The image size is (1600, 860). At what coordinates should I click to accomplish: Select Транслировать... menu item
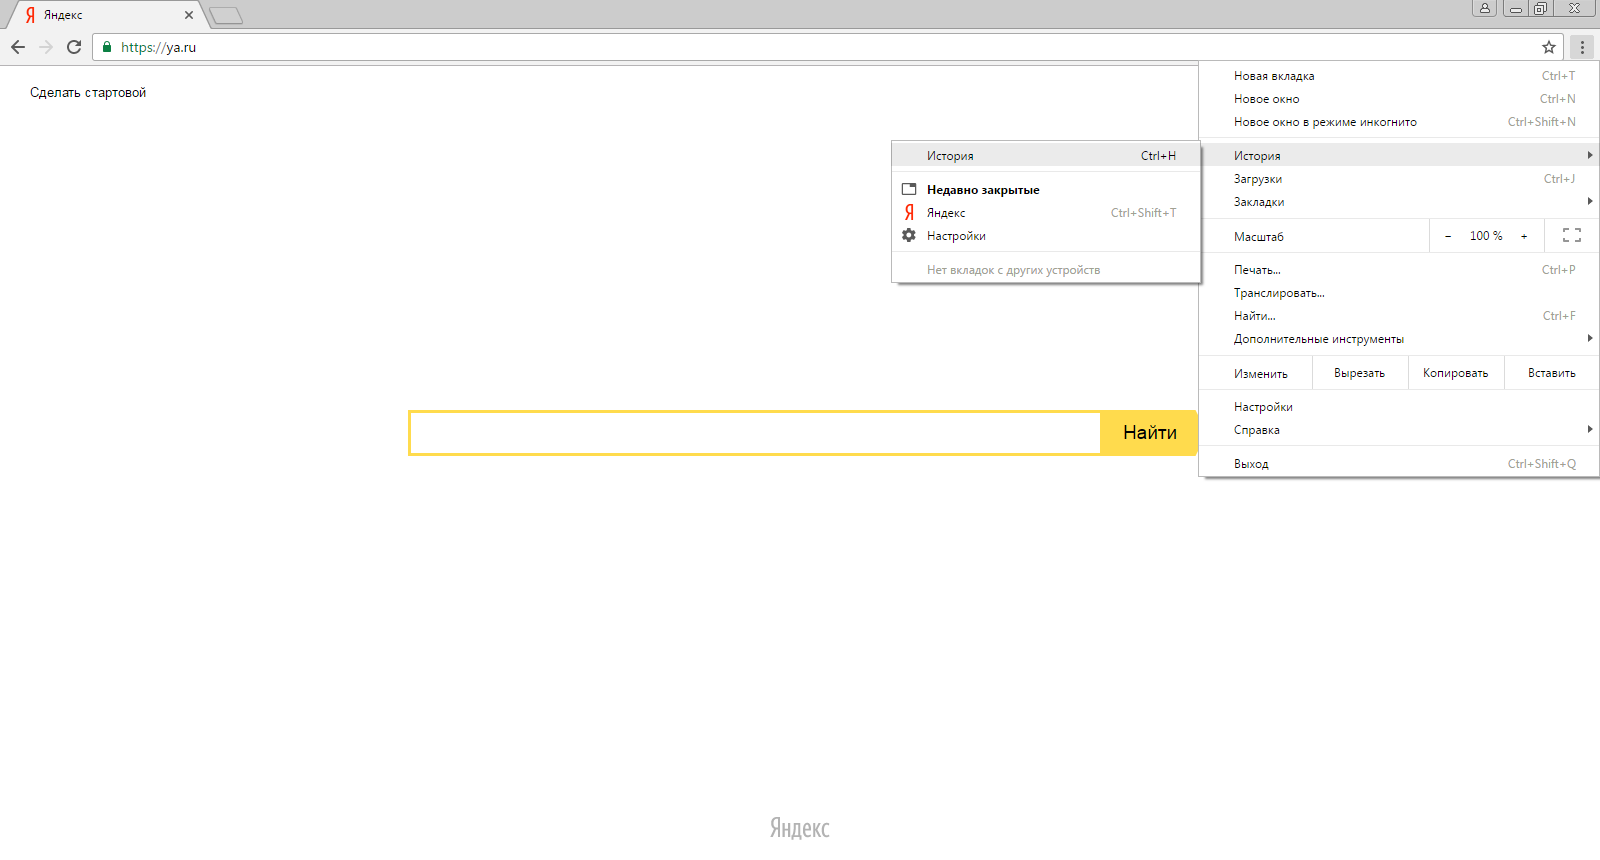pyautogui.click(x=1399, y=293)
